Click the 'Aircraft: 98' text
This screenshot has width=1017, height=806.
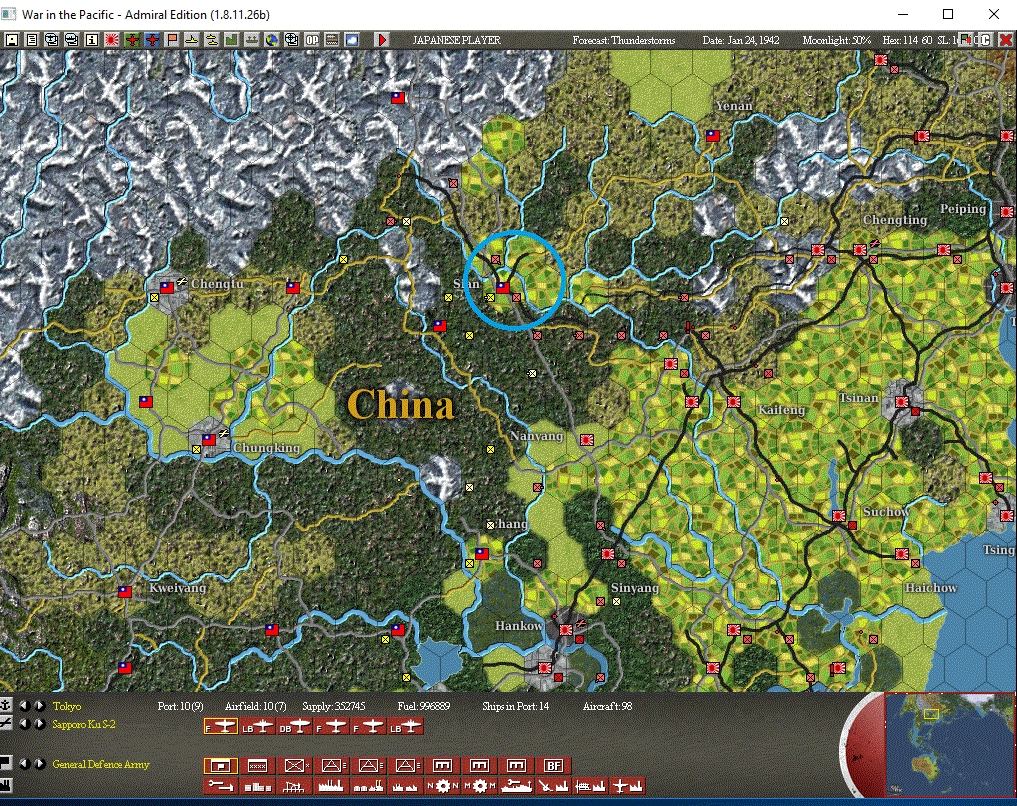click(x=607, y=706)
